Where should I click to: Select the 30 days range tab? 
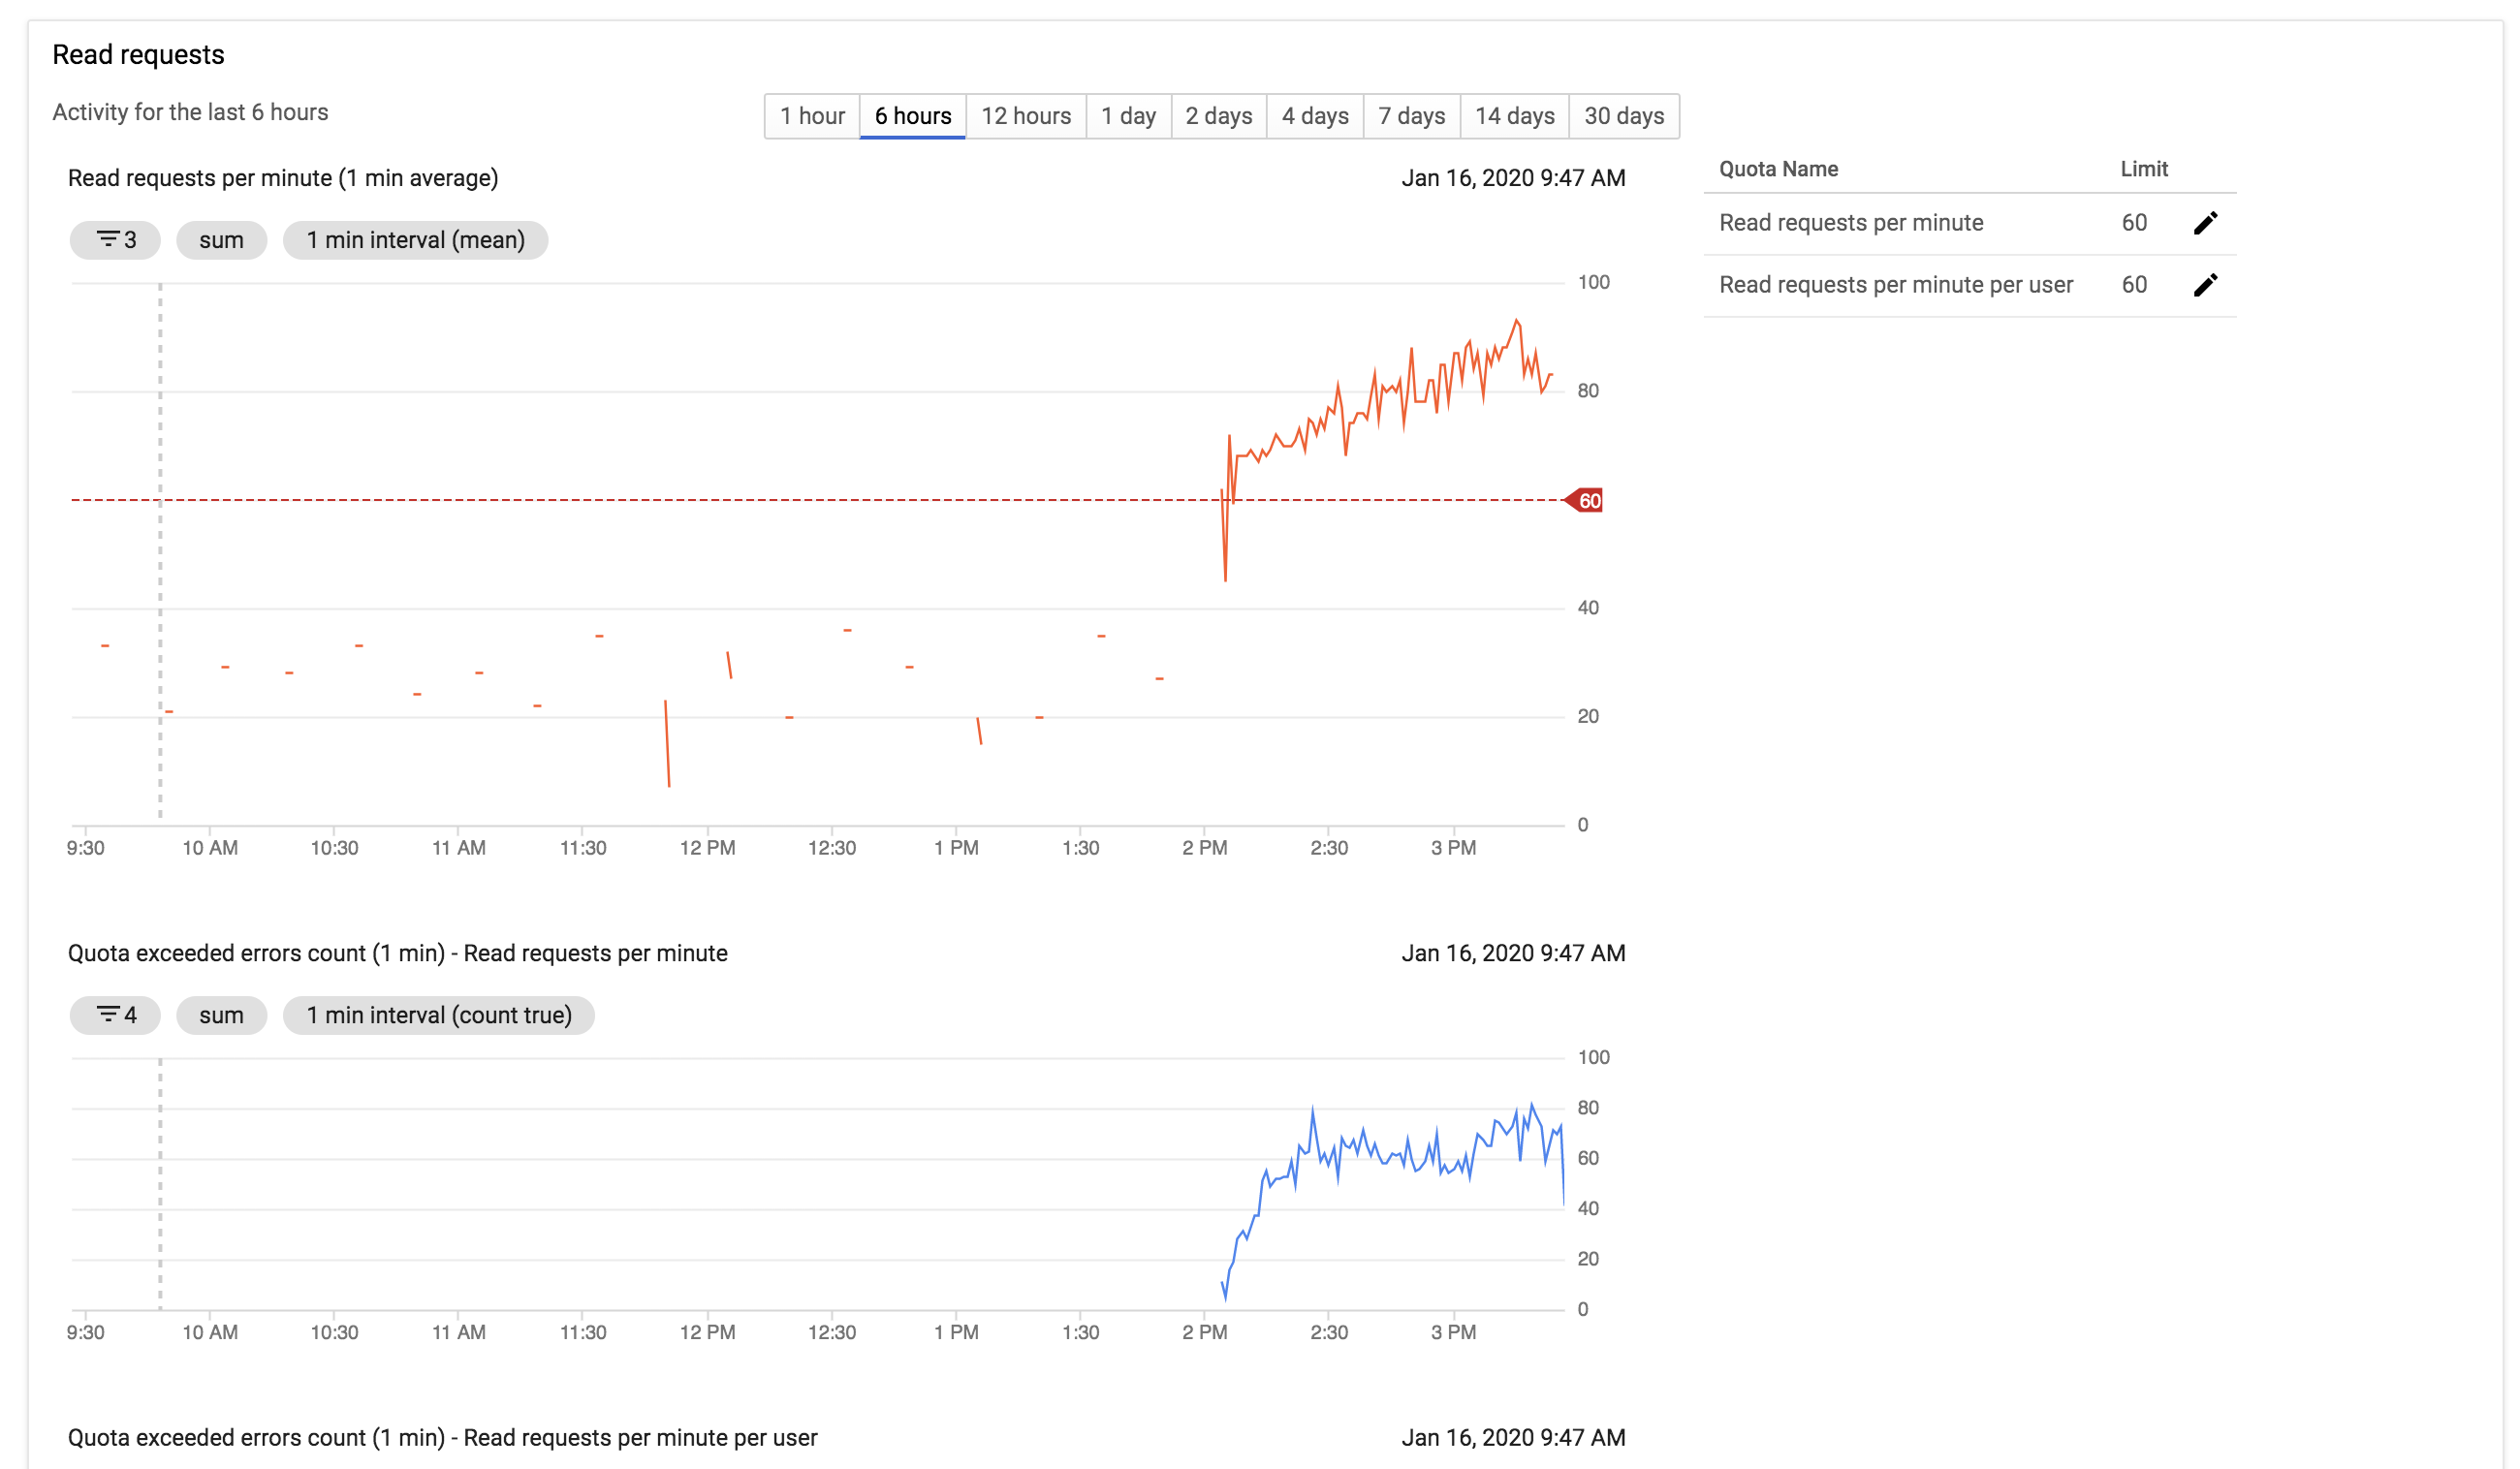(1624, 116)
